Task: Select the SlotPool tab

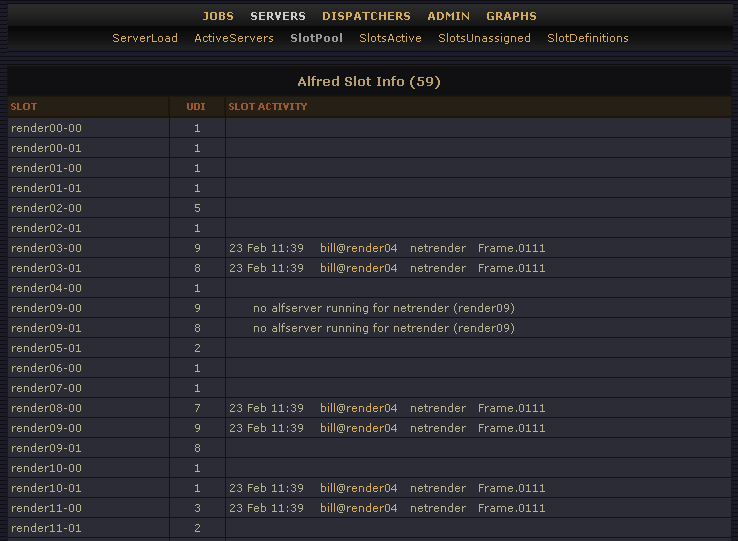Action: pyautogui.click(x=316, y=38)
